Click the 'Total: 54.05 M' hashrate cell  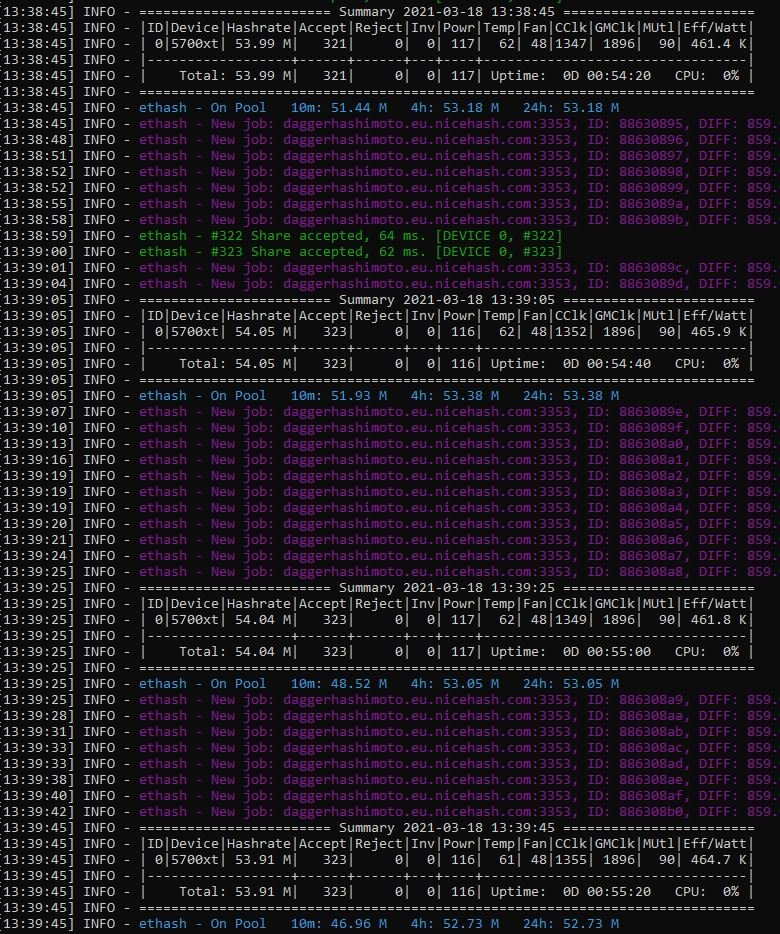235,364
